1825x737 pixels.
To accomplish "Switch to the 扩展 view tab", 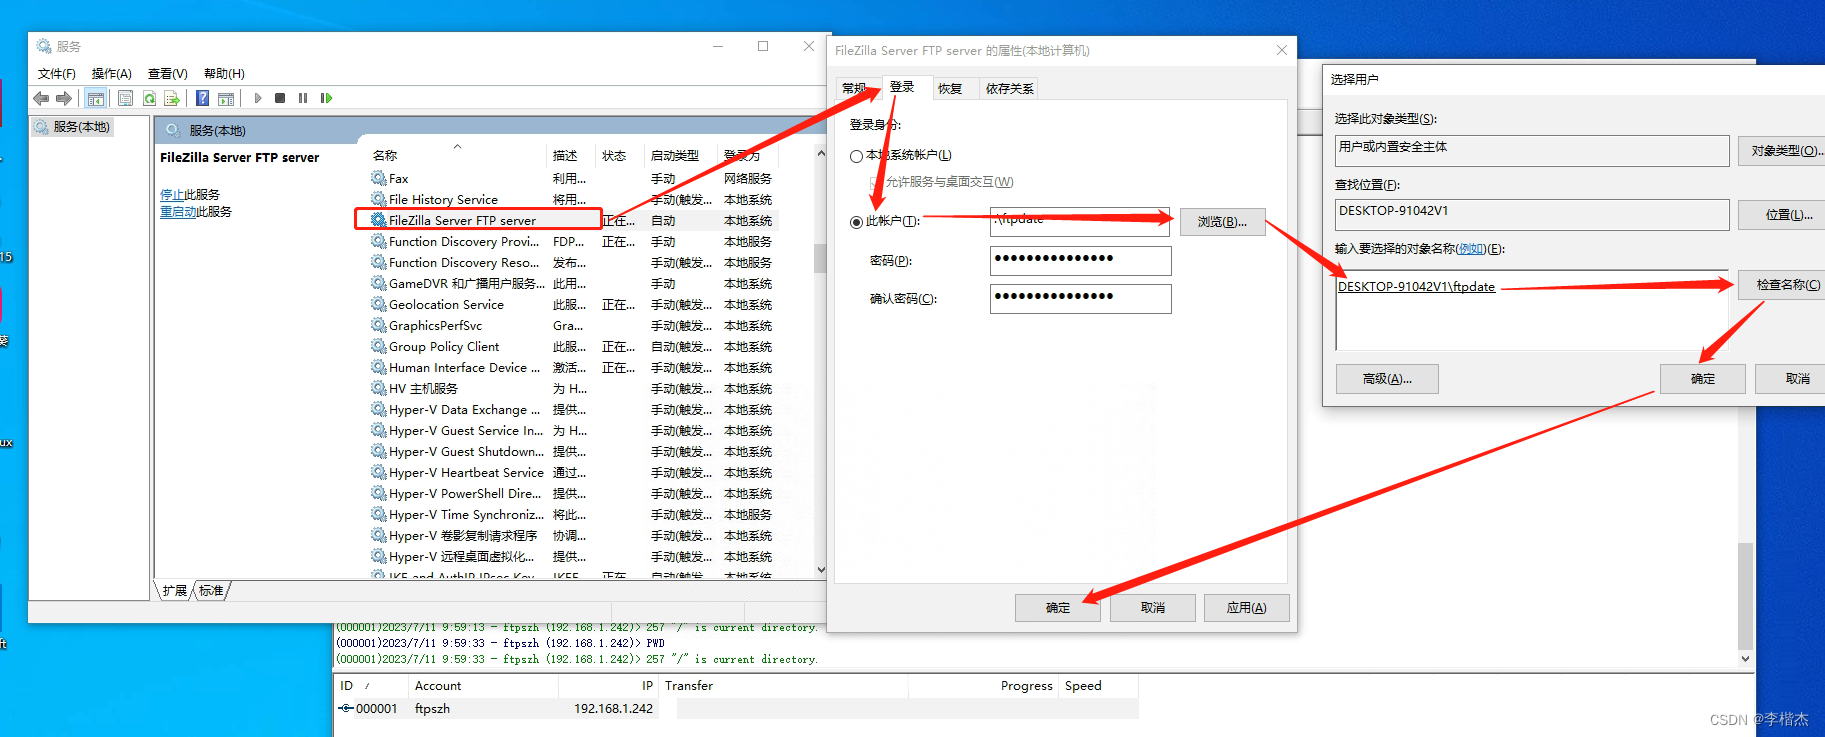I will pos(175,591).
